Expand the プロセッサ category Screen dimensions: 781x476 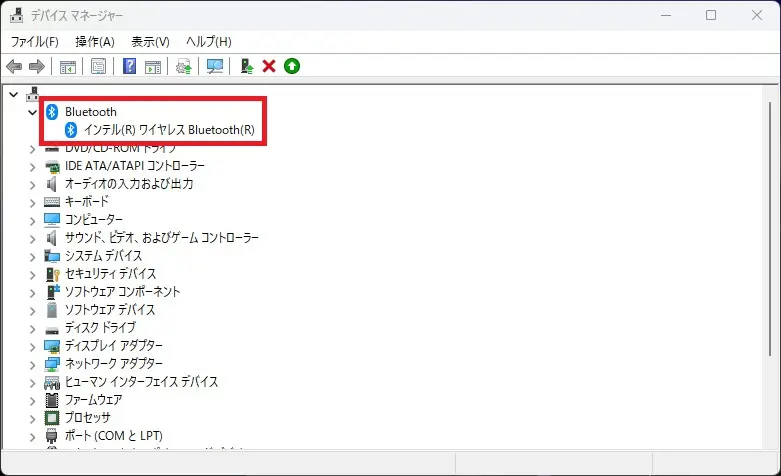pyautogui.click(x=32, y=419)
